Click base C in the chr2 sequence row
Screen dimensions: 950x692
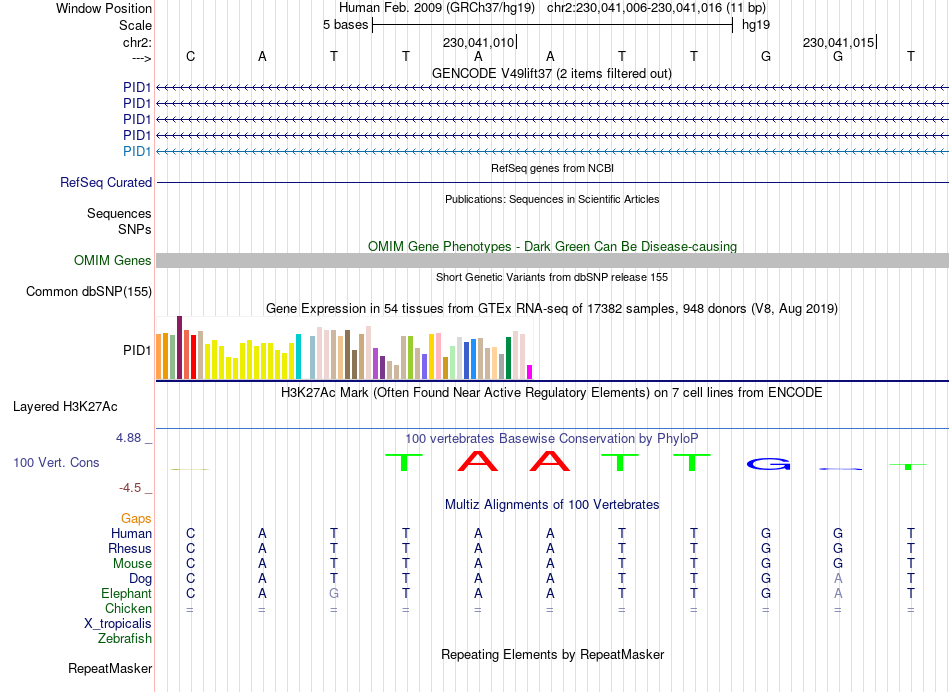pyautogui.click(x=190, y=56)
